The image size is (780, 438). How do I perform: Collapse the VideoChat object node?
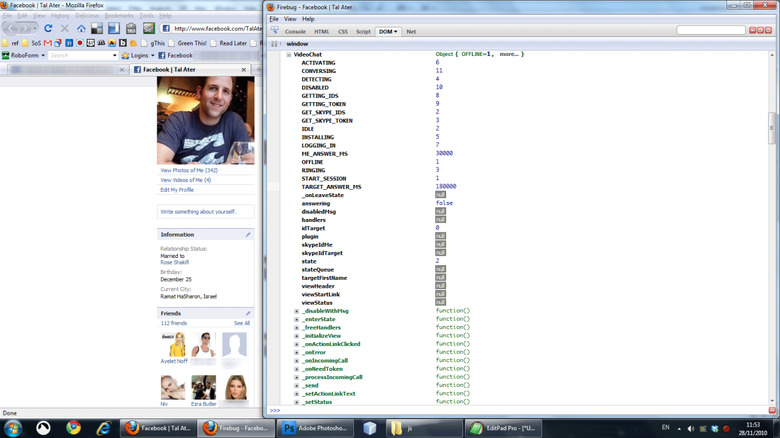tap(289, 54)
